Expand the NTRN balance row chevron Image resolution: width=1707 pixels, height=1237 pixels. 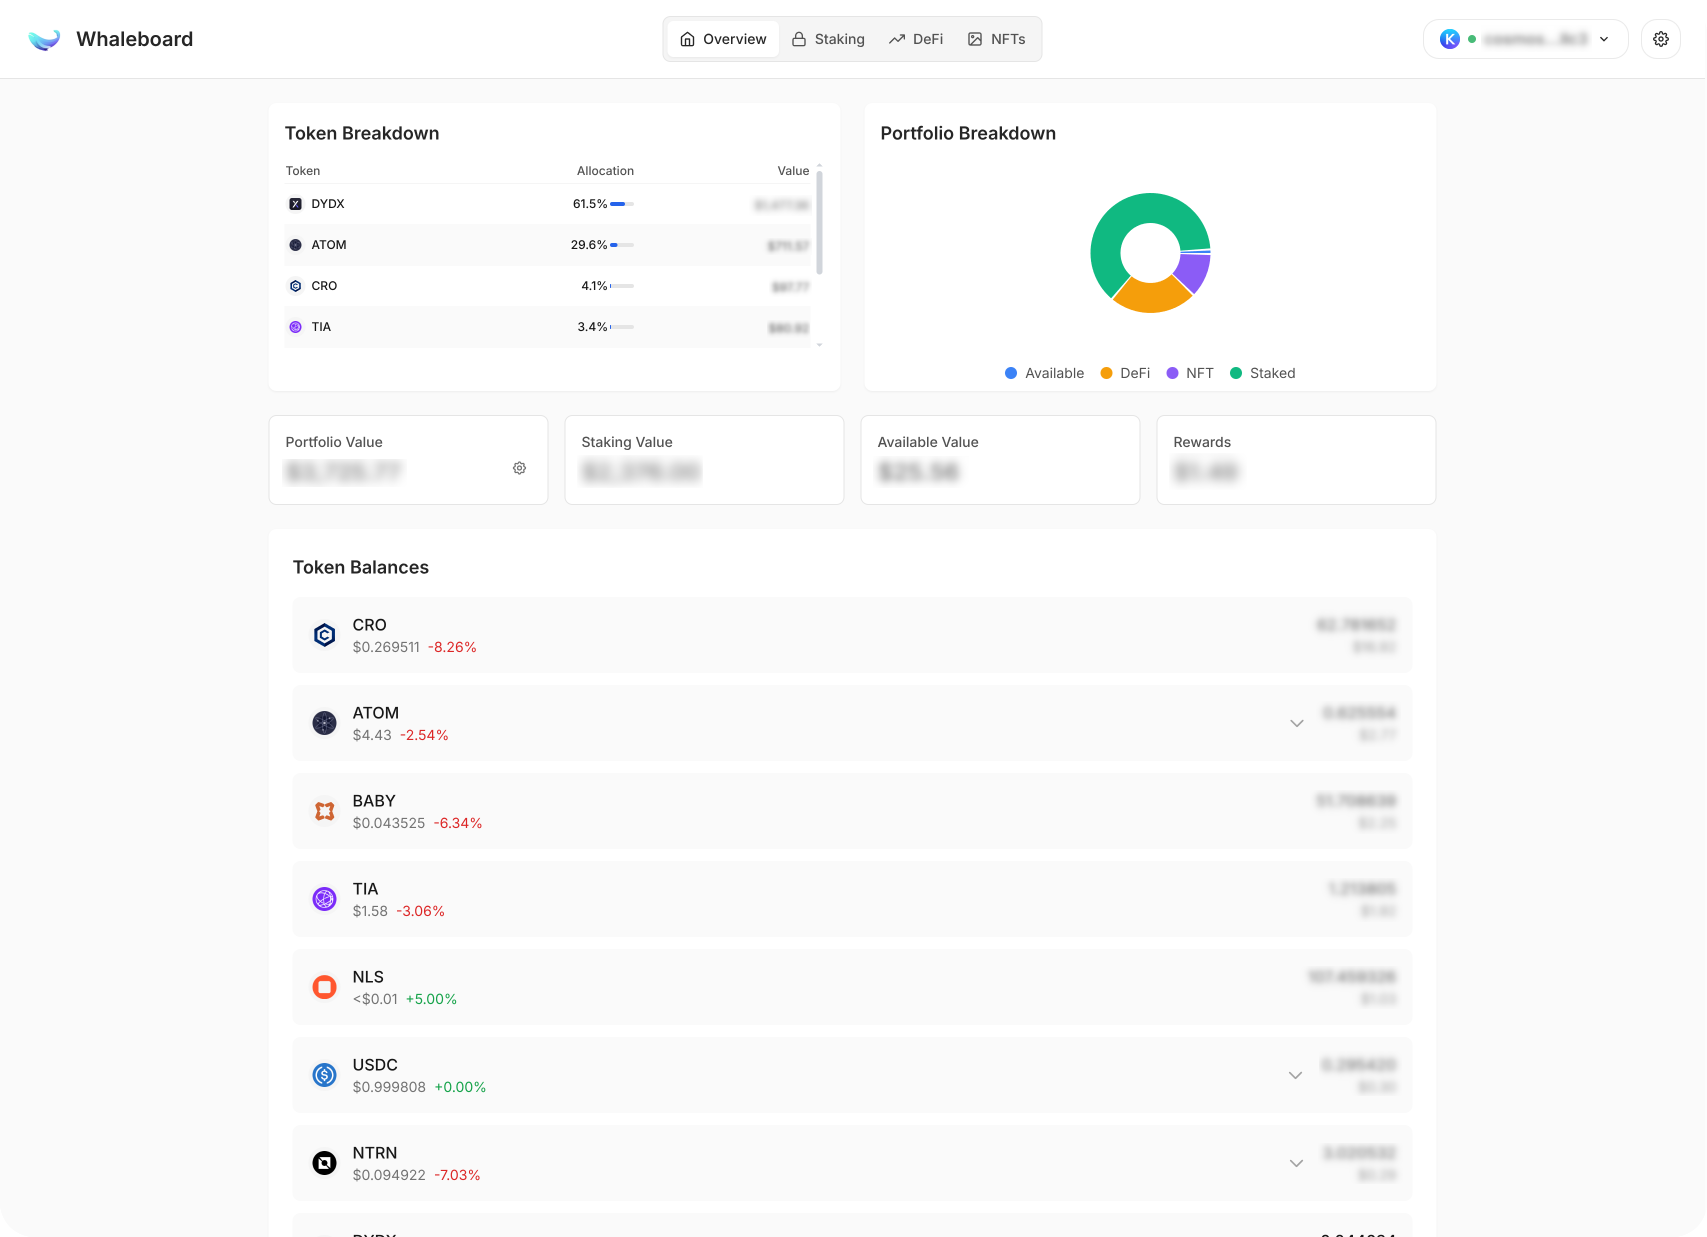(1297, 1163)
